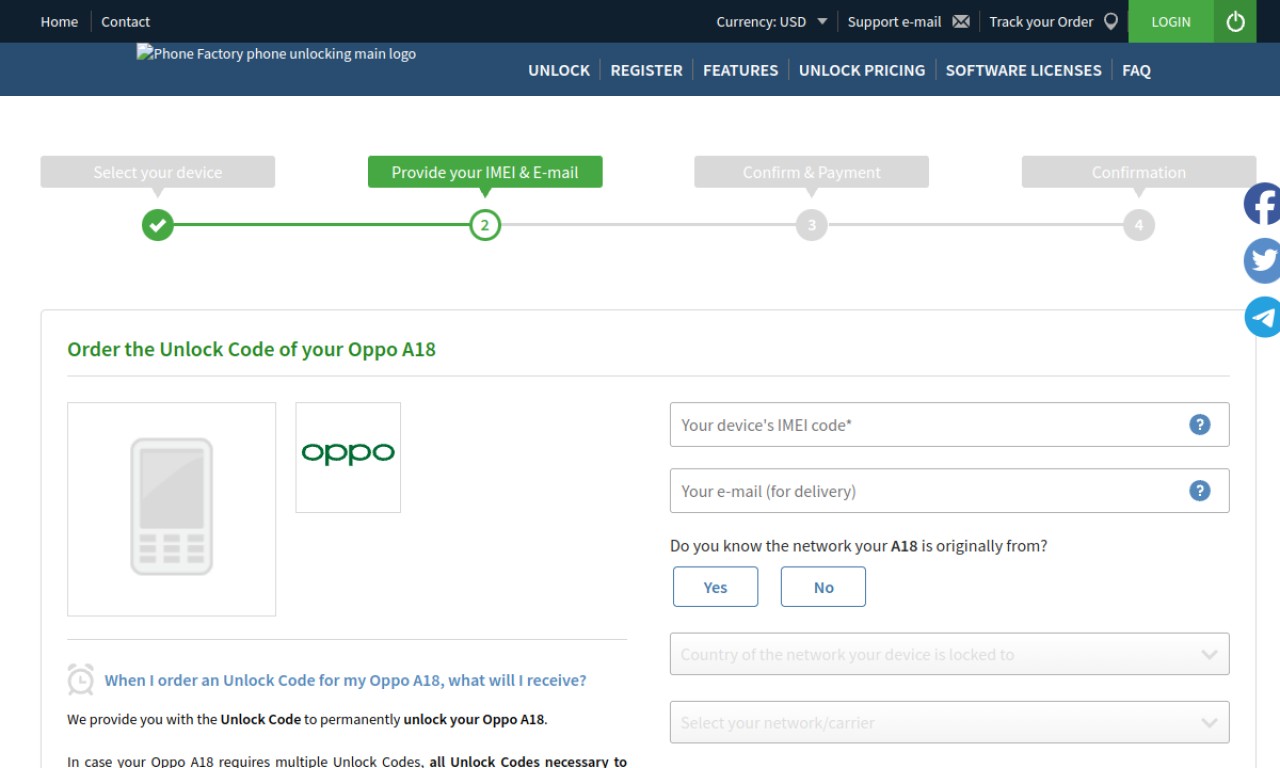1280x768 pixels.
Task: Open the Facebook share icon
Action: 1262,204
